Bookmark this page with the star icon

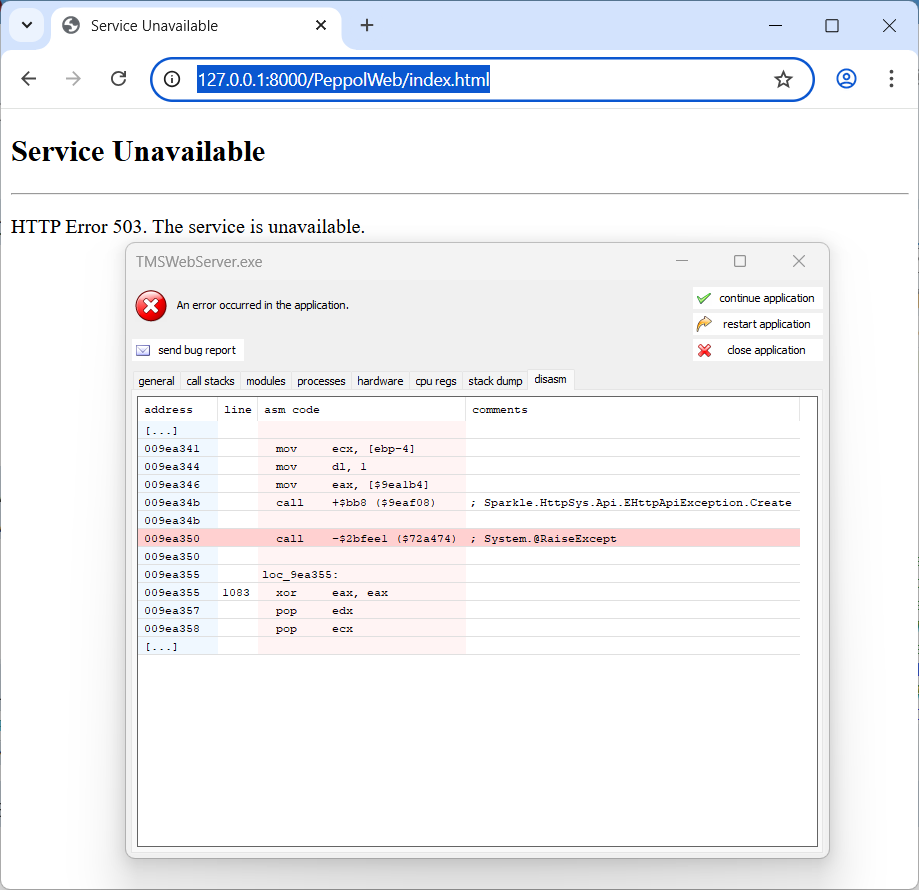point(783,80)
